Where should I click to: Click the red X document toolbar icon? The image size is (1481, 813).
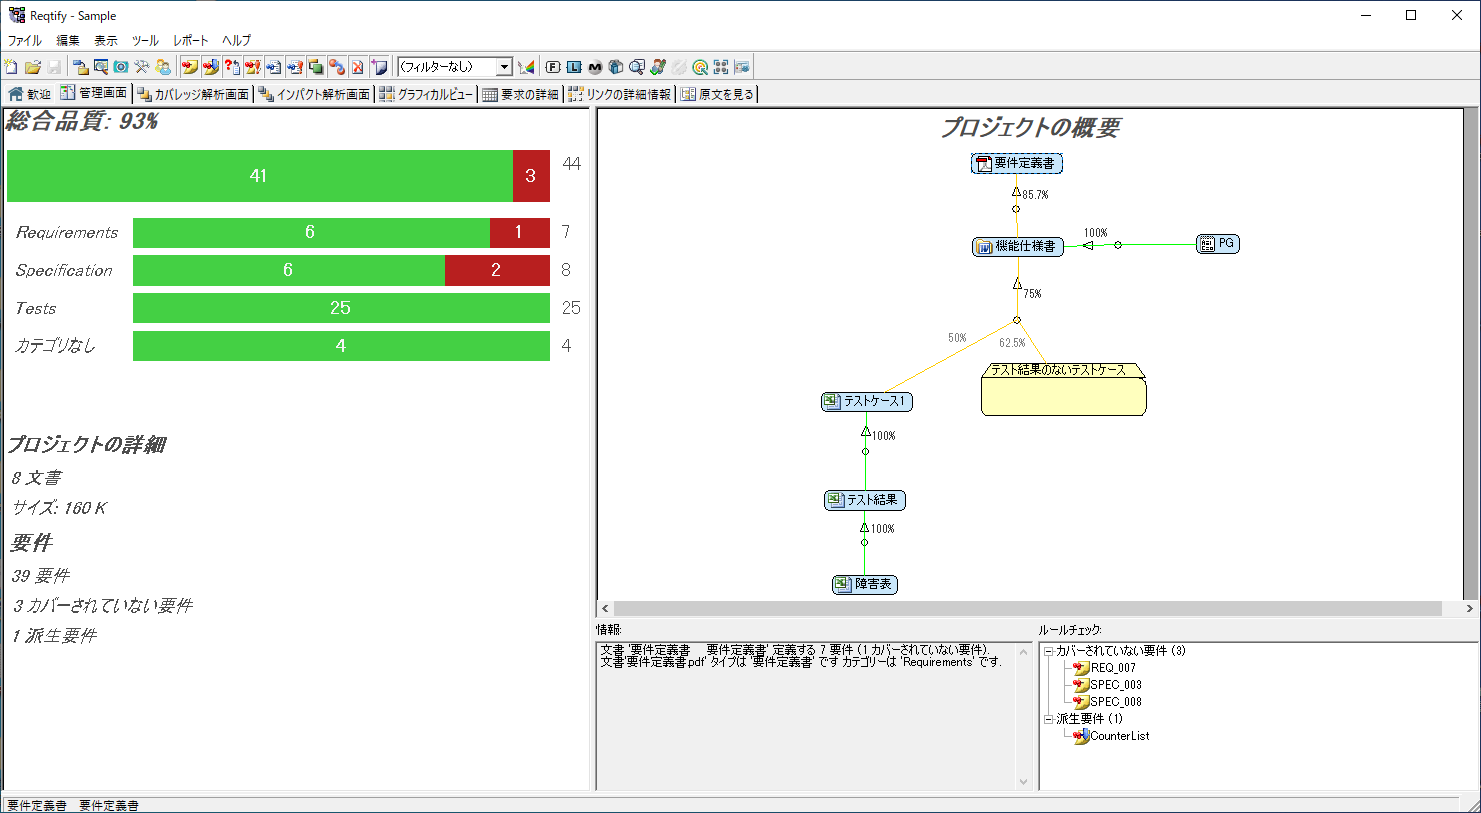(357, 67)
